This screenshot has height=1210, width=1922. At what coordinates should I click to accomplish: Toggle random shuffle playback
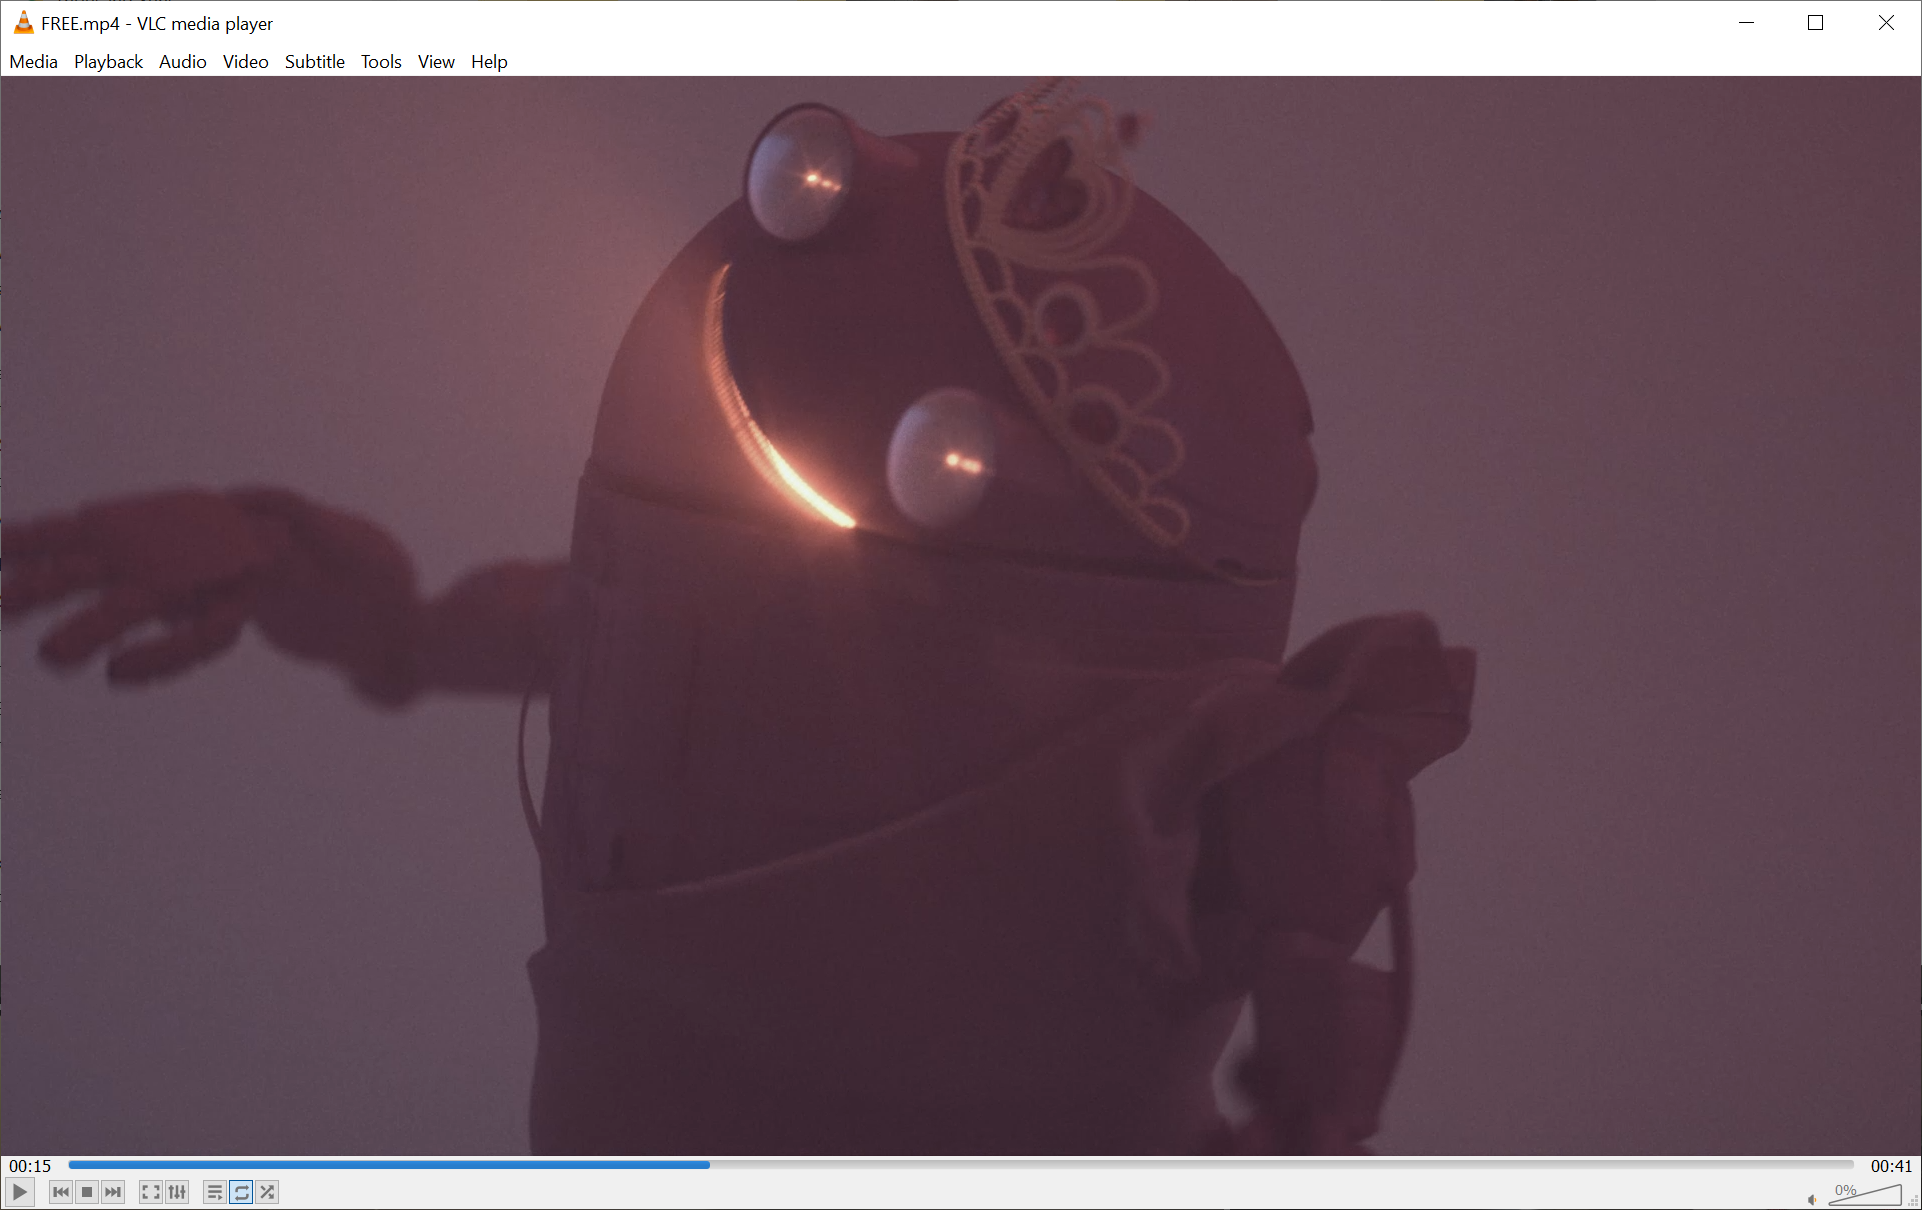[x=267, y=1192]
